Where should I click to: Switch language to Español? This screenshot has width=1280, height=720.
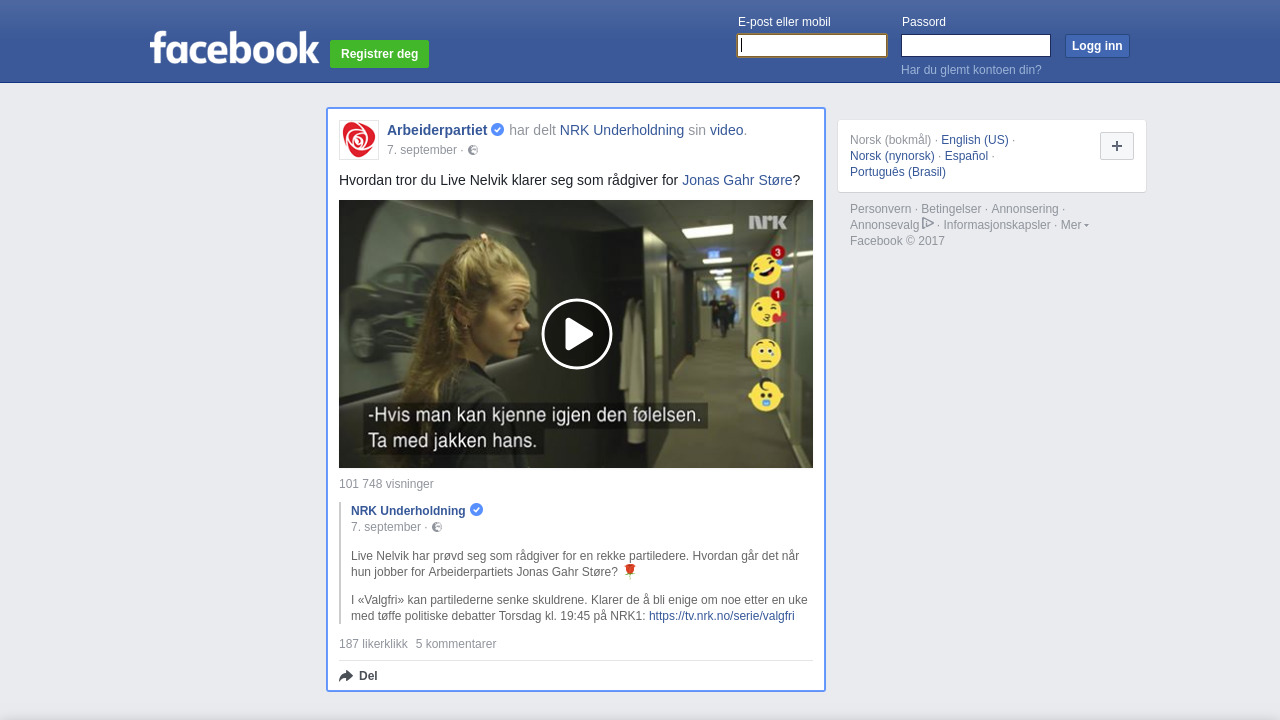(966, 156)
